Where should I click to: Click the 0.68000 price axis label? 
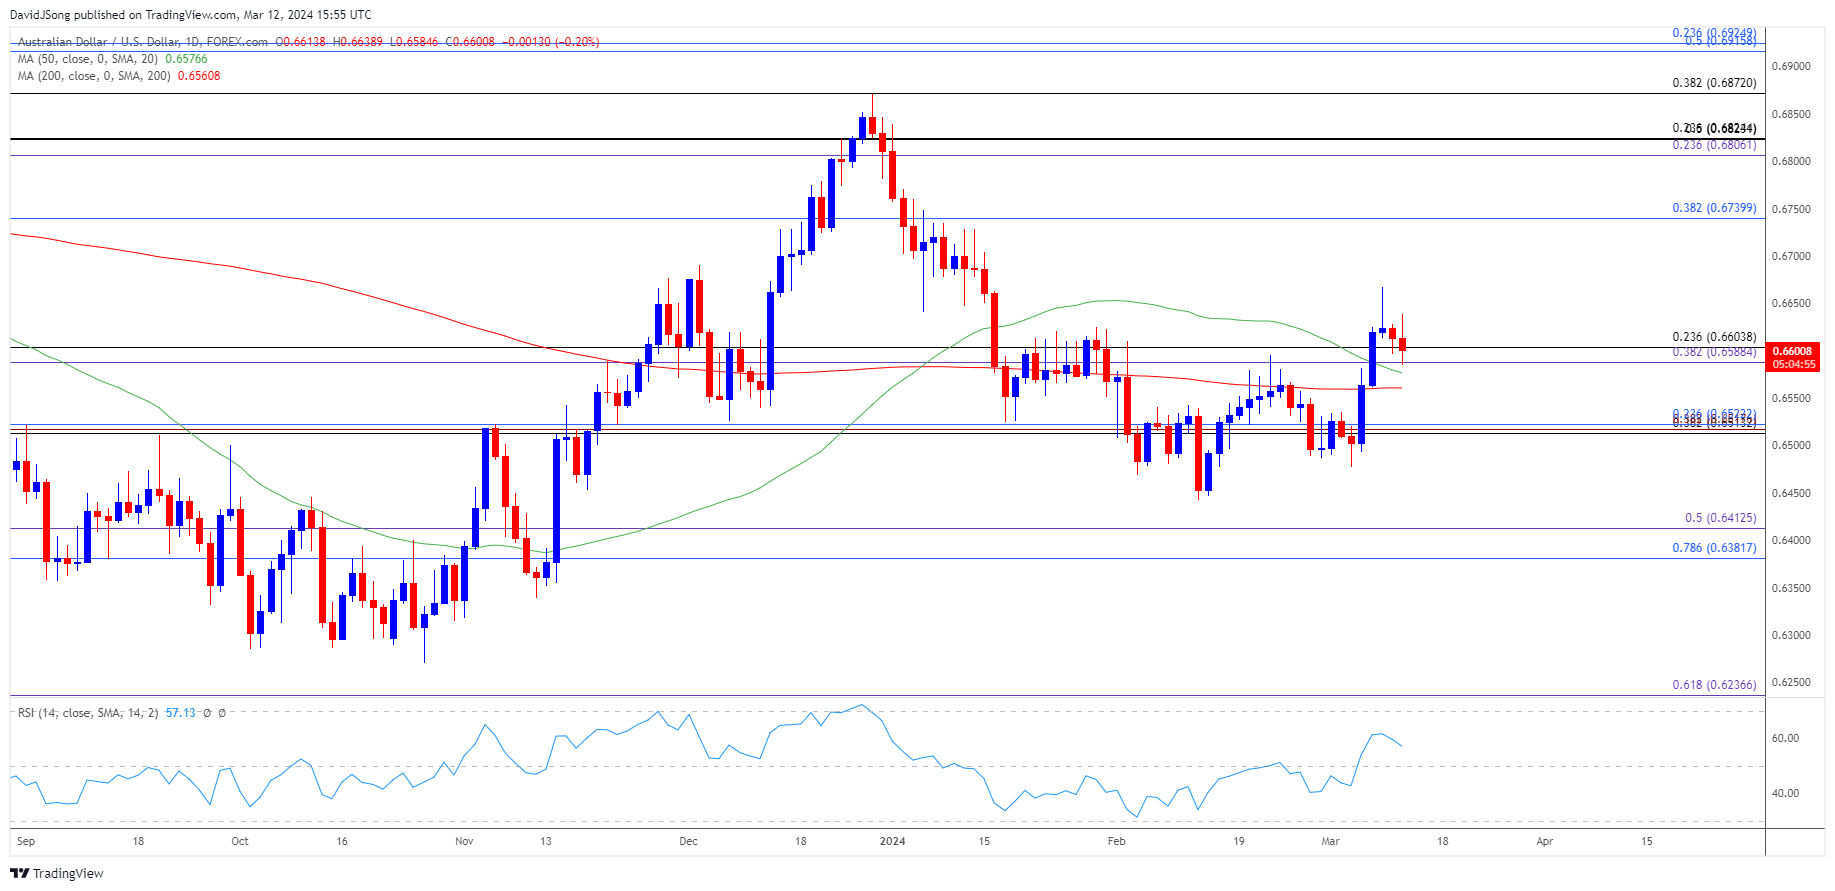point(1791,161)
